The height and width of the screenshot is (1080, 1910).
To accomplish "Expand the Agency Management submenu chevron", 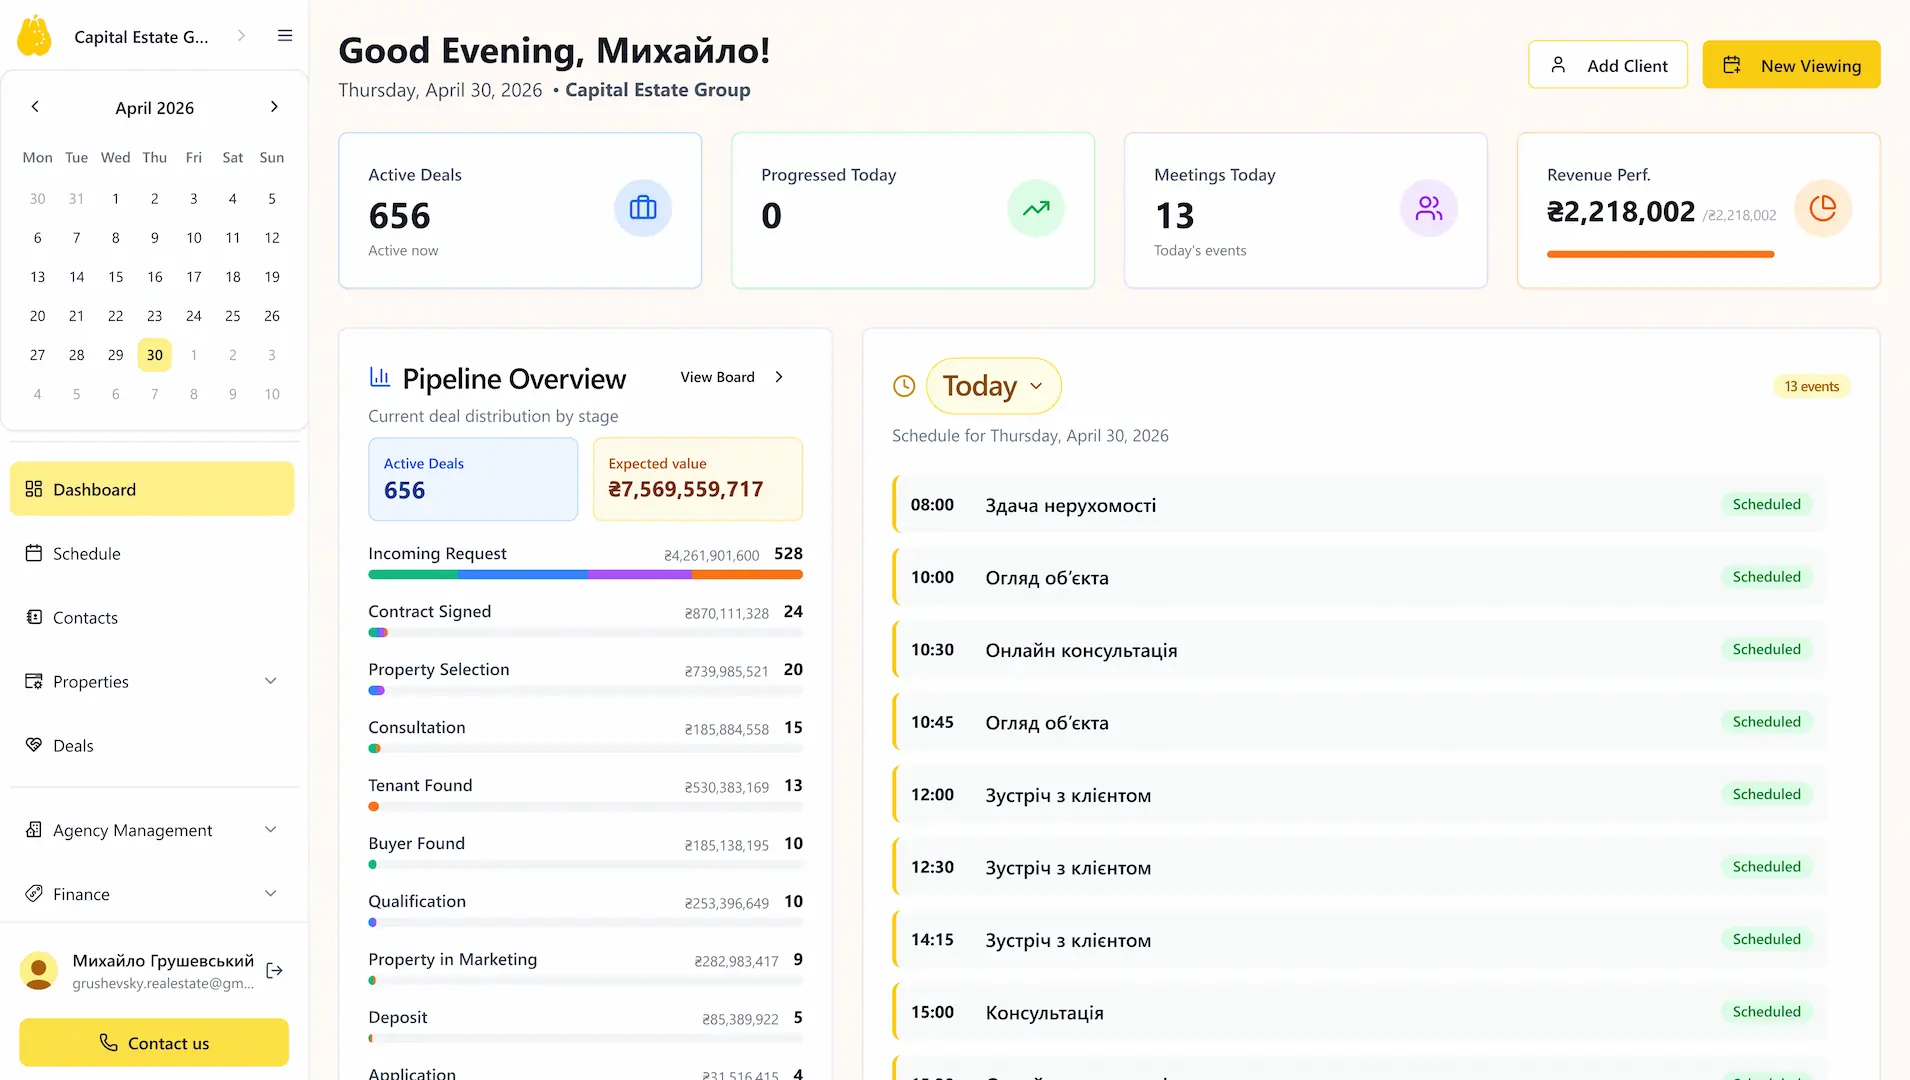I will (x=271, y=830).
